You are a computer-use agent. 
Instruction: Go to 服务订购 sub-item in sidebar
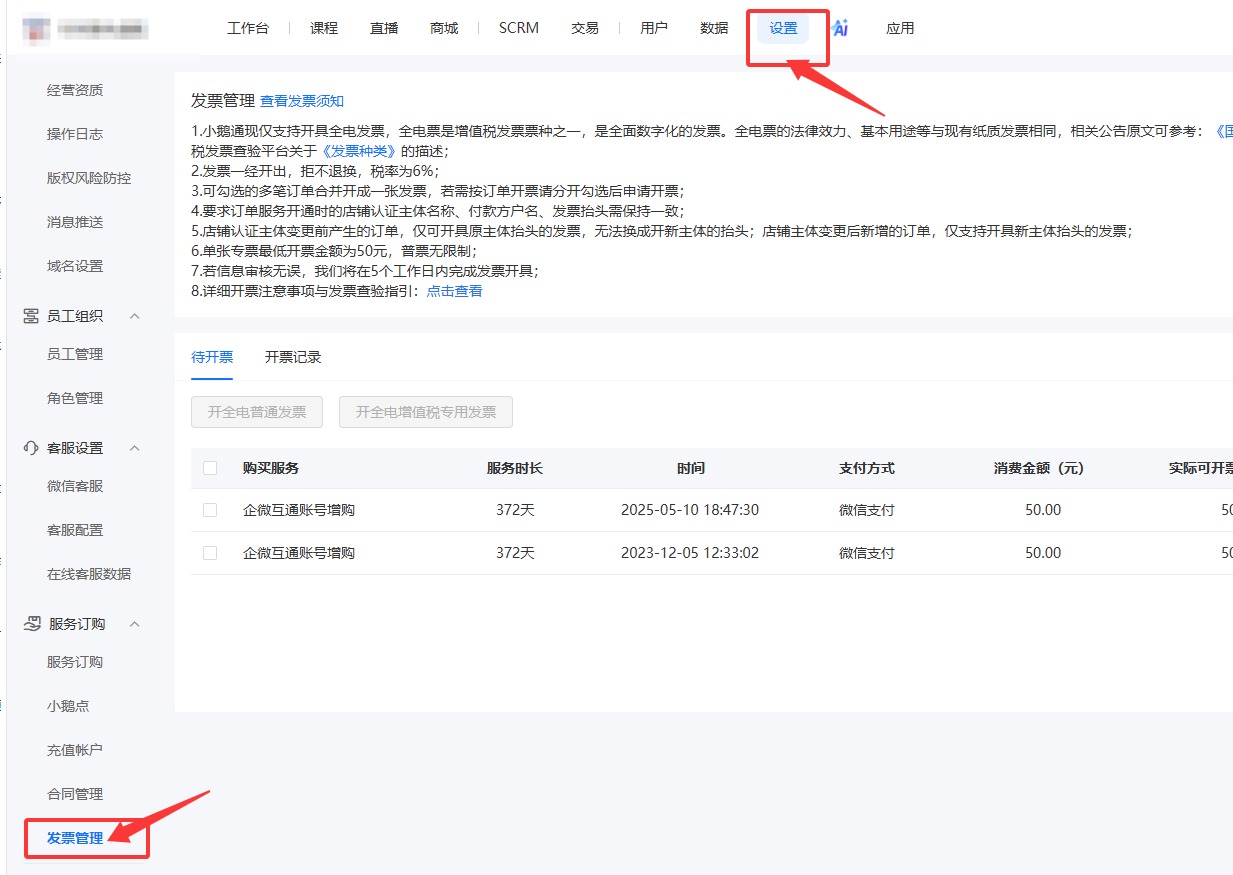point(75,662)
